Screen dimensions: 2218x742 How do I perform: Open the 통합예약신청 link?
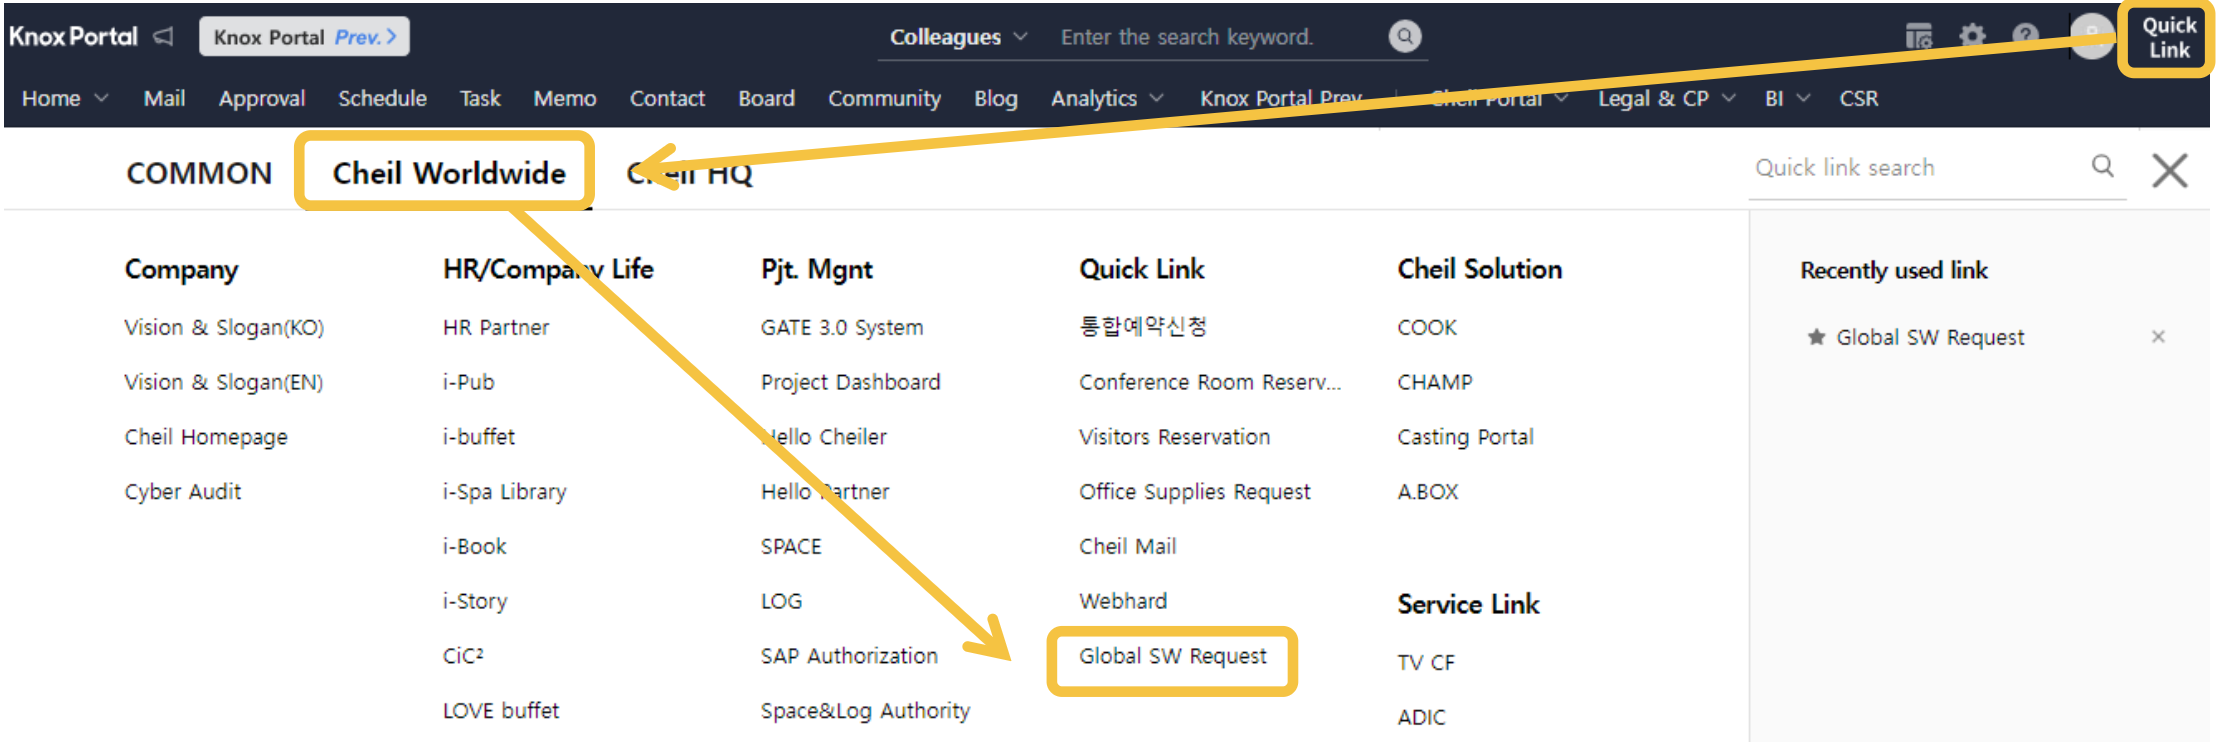[x=1143, y=327]
